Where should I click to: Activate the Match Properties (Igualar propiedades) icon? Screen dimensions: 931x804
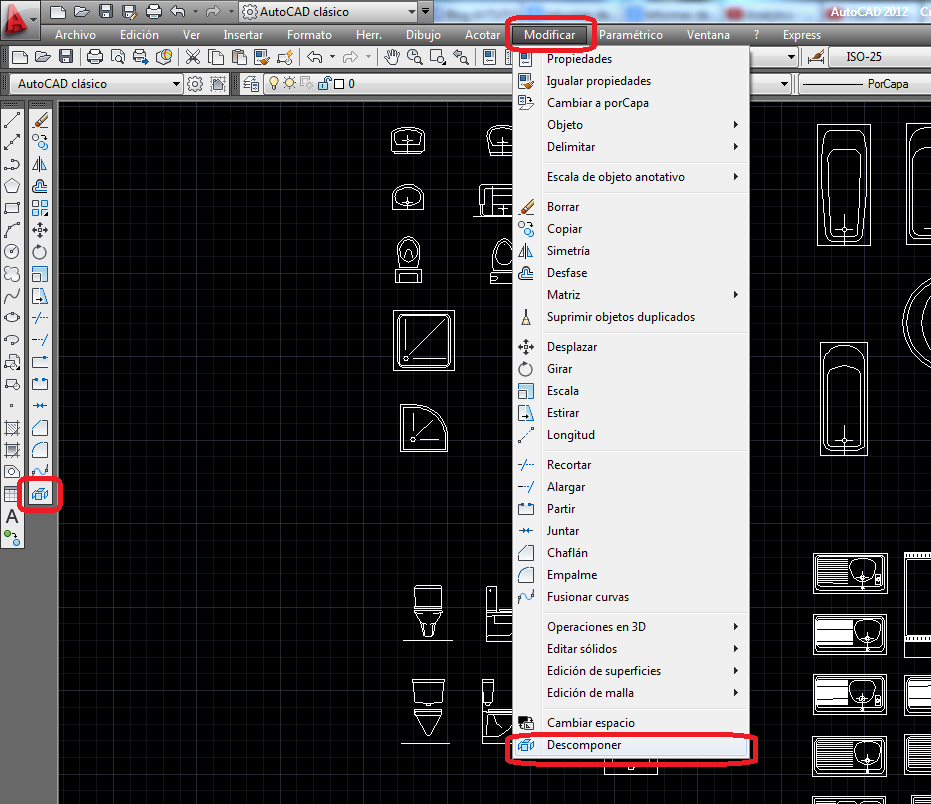pyautogui.click(x=524, y=81)
